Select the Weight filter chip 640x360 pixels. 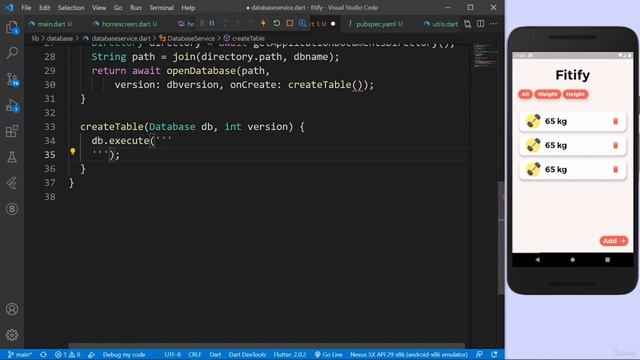point(547,94)
